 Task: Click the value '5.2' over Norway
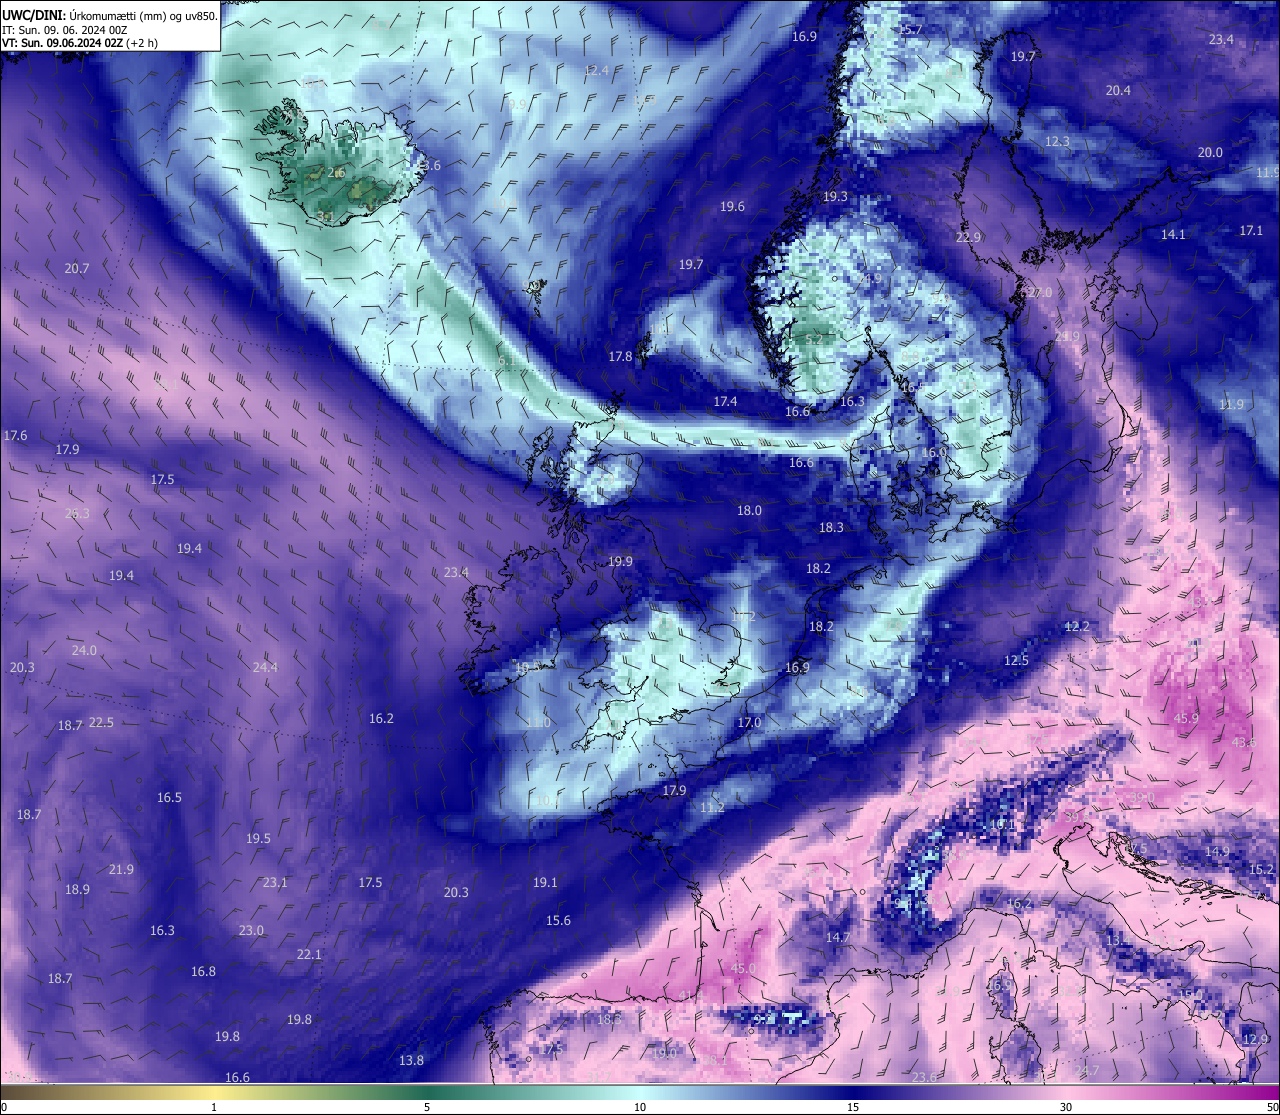point(813,339)
